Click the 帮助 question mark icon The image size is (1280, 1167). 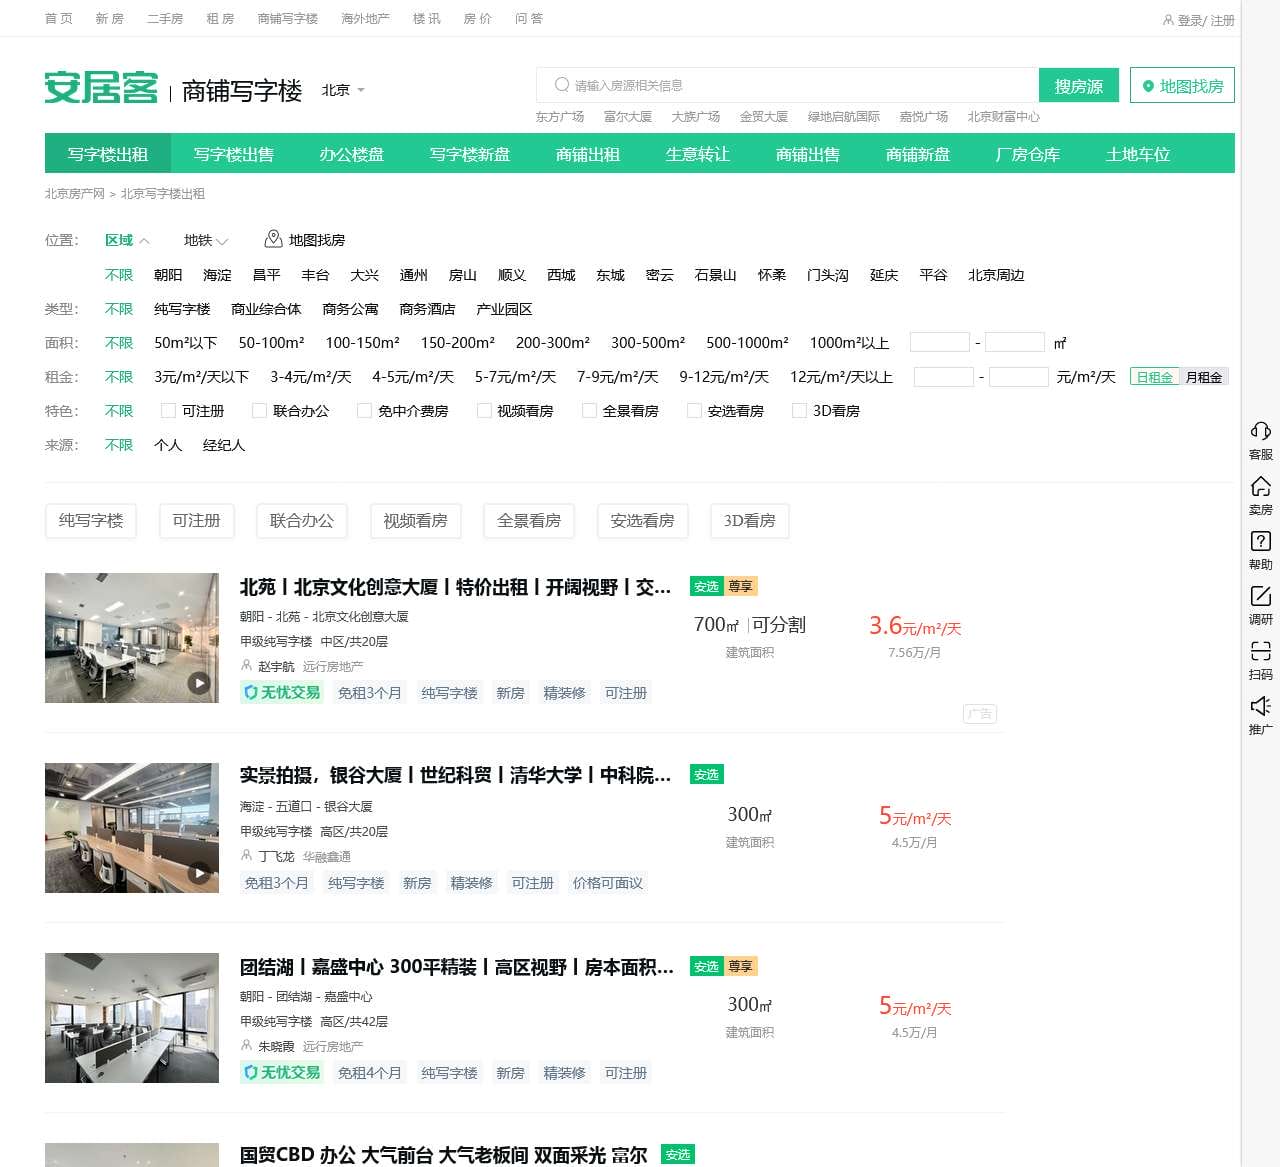coord(1260,541)
